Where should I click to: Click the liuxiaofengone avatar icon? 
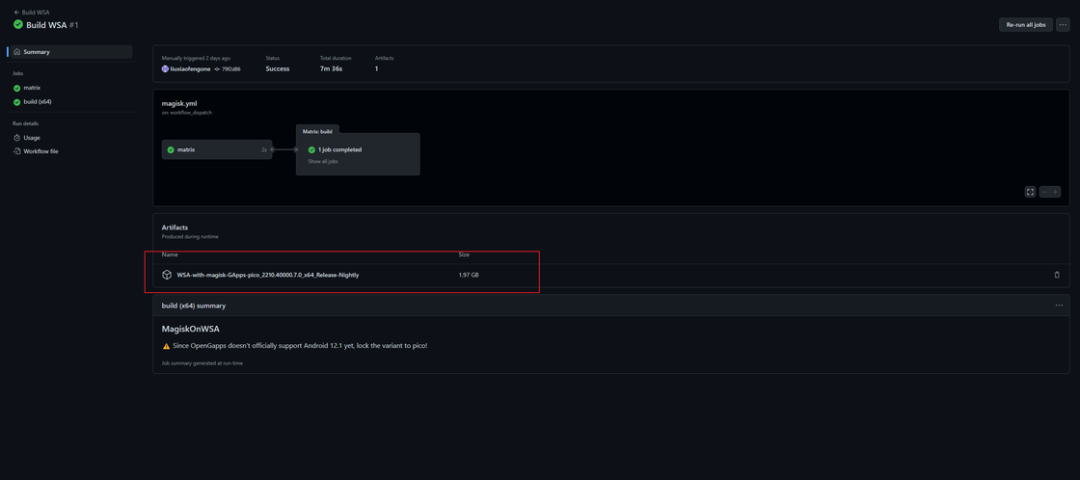pyautogui.click(x=165, y=69)
